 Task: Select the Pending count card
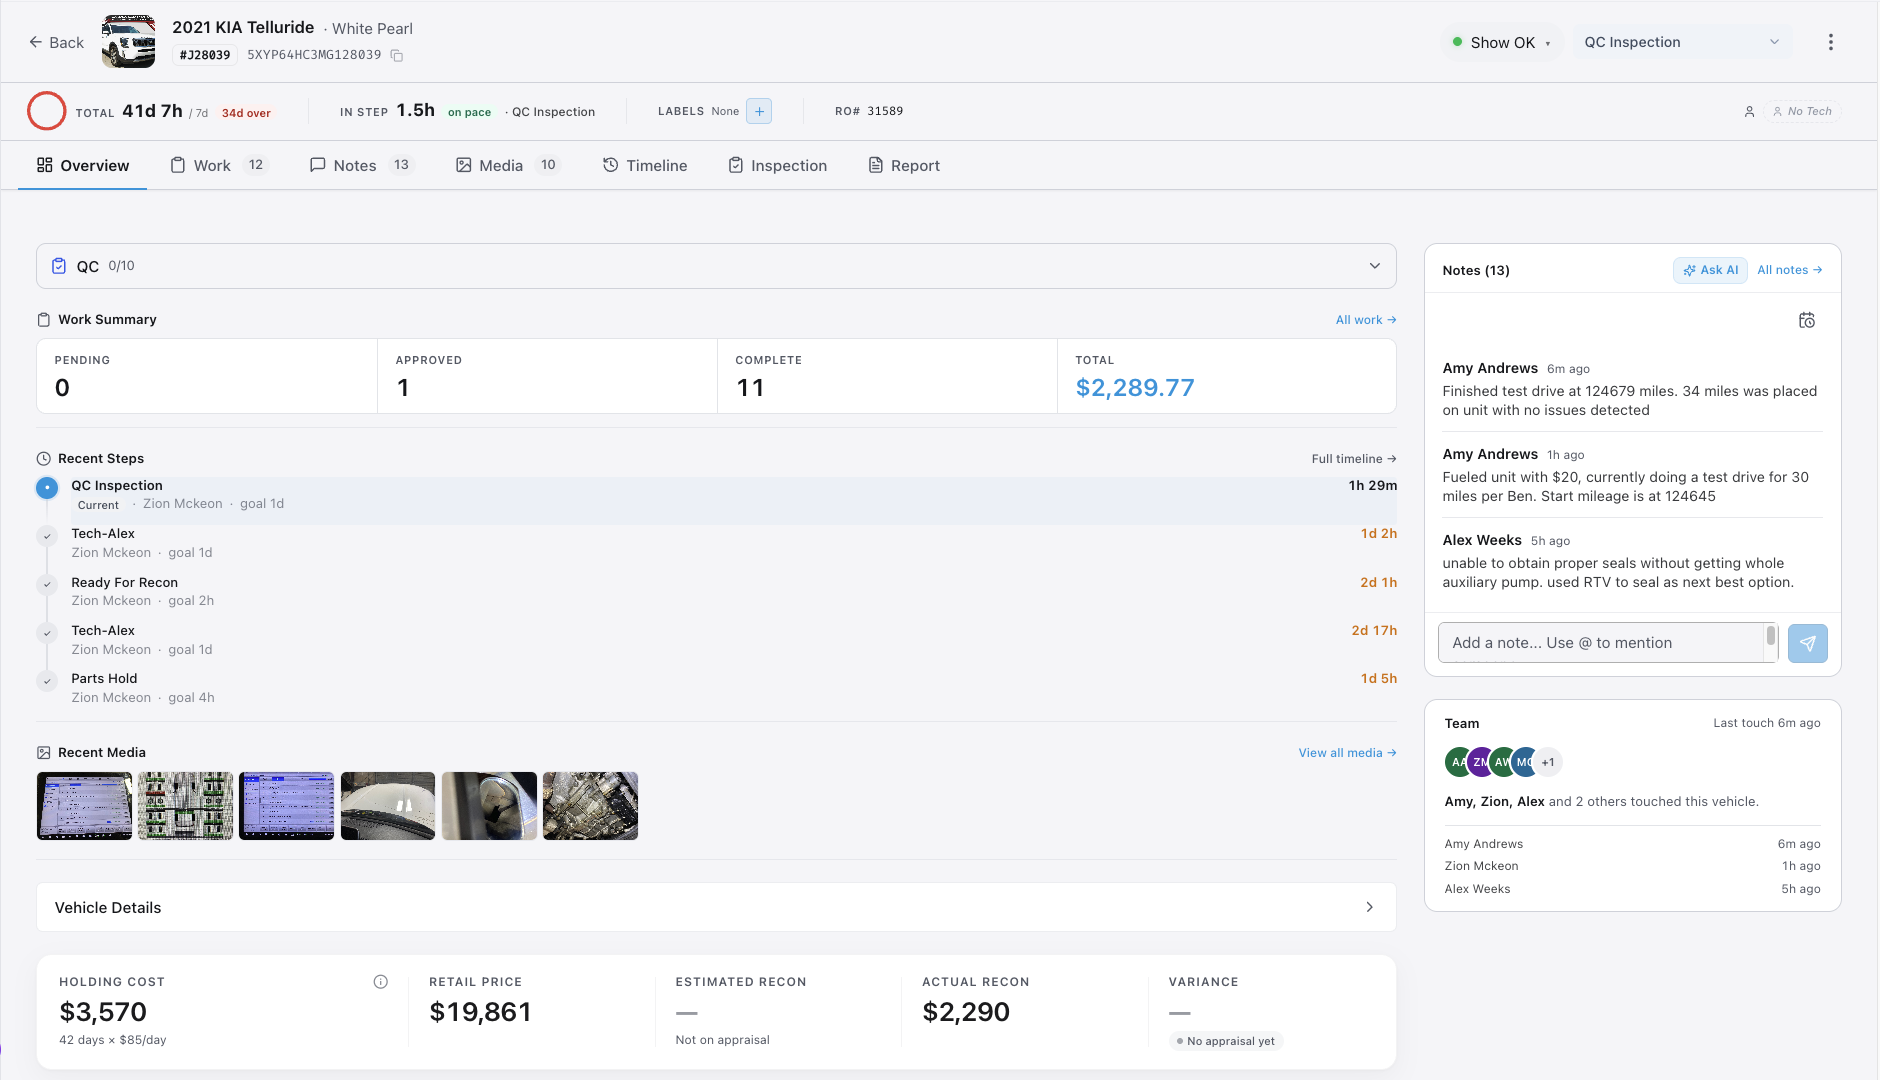(x=207, y=376)
